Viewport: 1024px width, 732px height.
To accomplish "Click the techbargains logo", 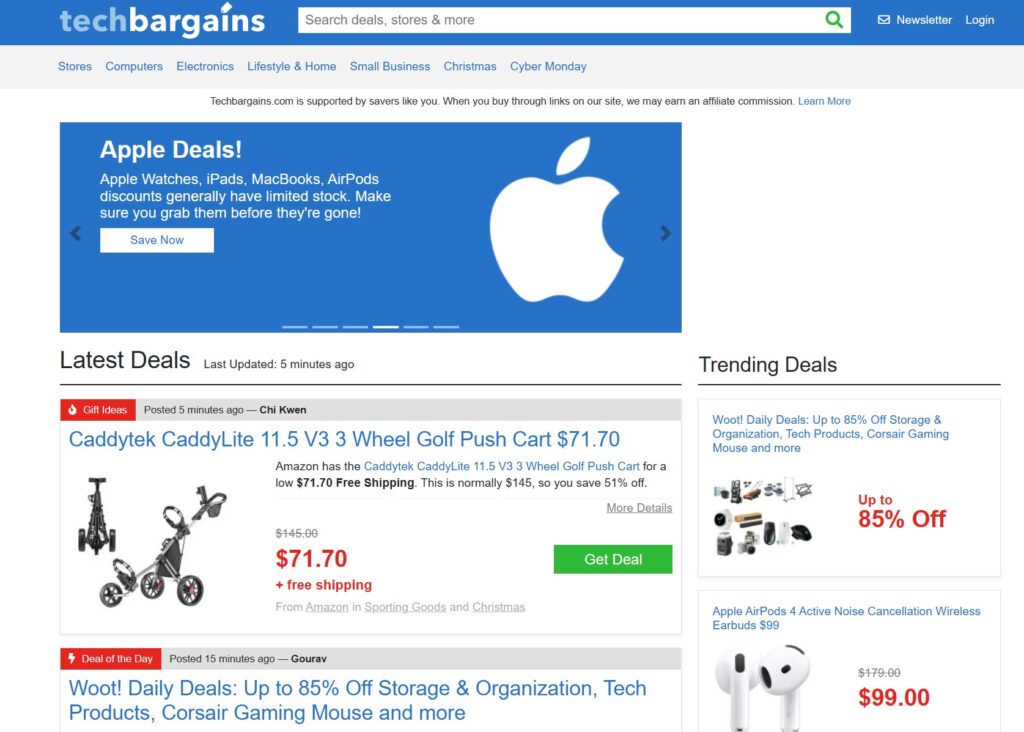I will pos(162,20).
